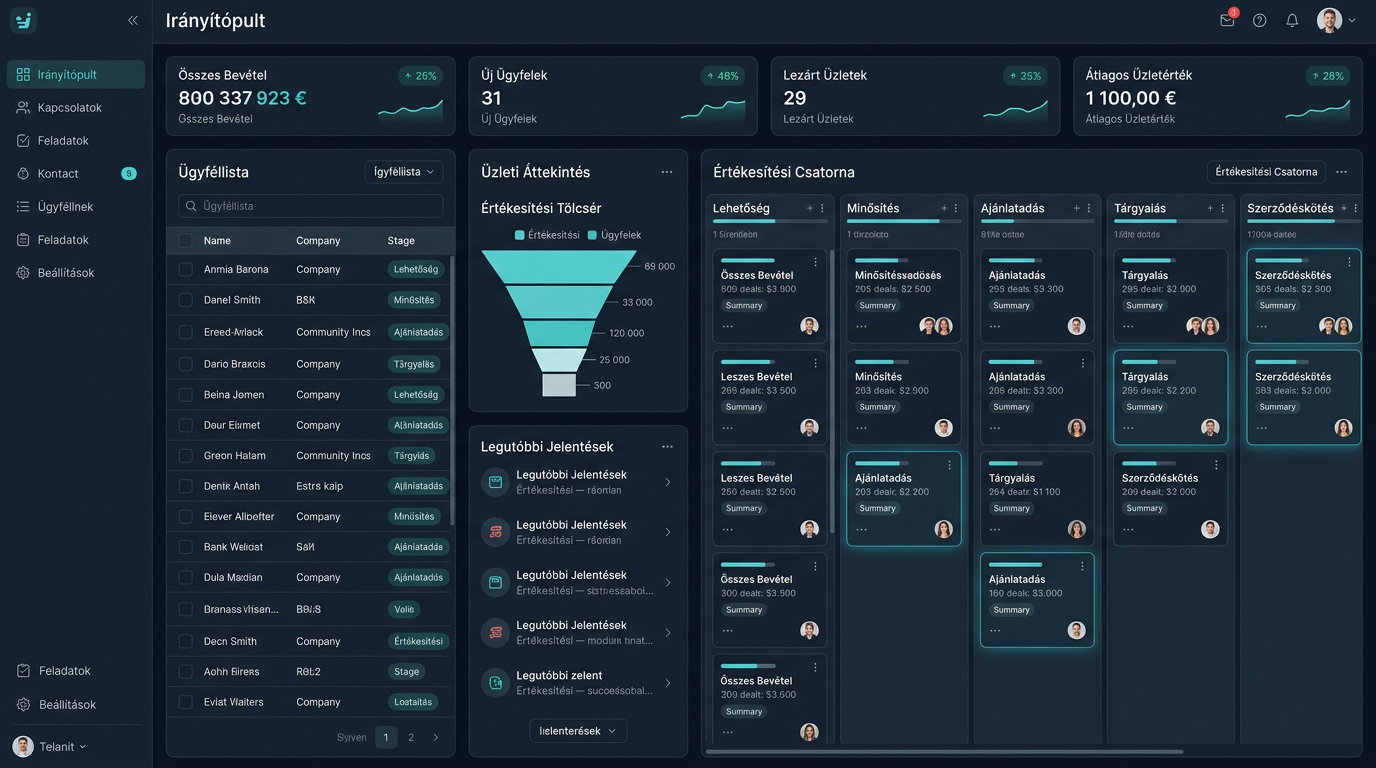Open the user profile dropdown in header

[x=1337, y=20]
